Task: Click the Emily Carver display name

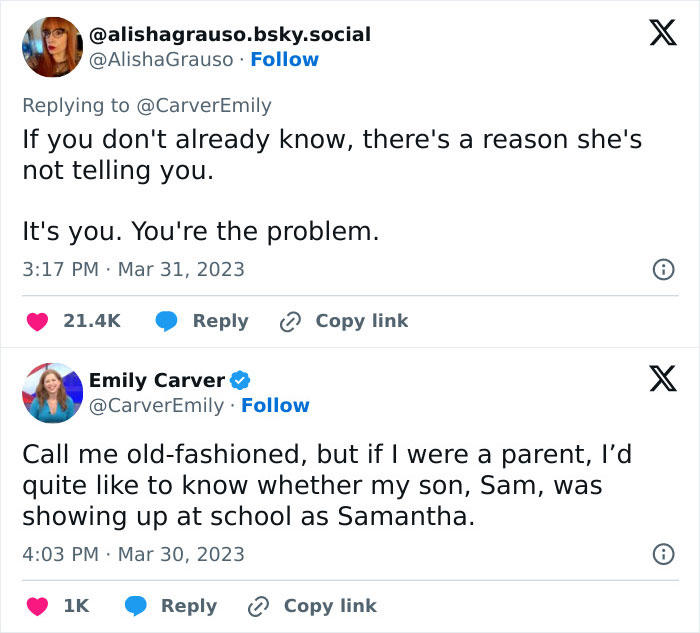Action: (x=157, y=380)
